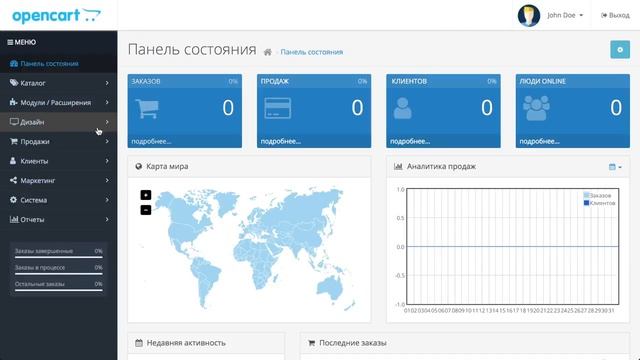Click the Выход logout link
Screen dimensions: 640x360
[x=615, y=15]
